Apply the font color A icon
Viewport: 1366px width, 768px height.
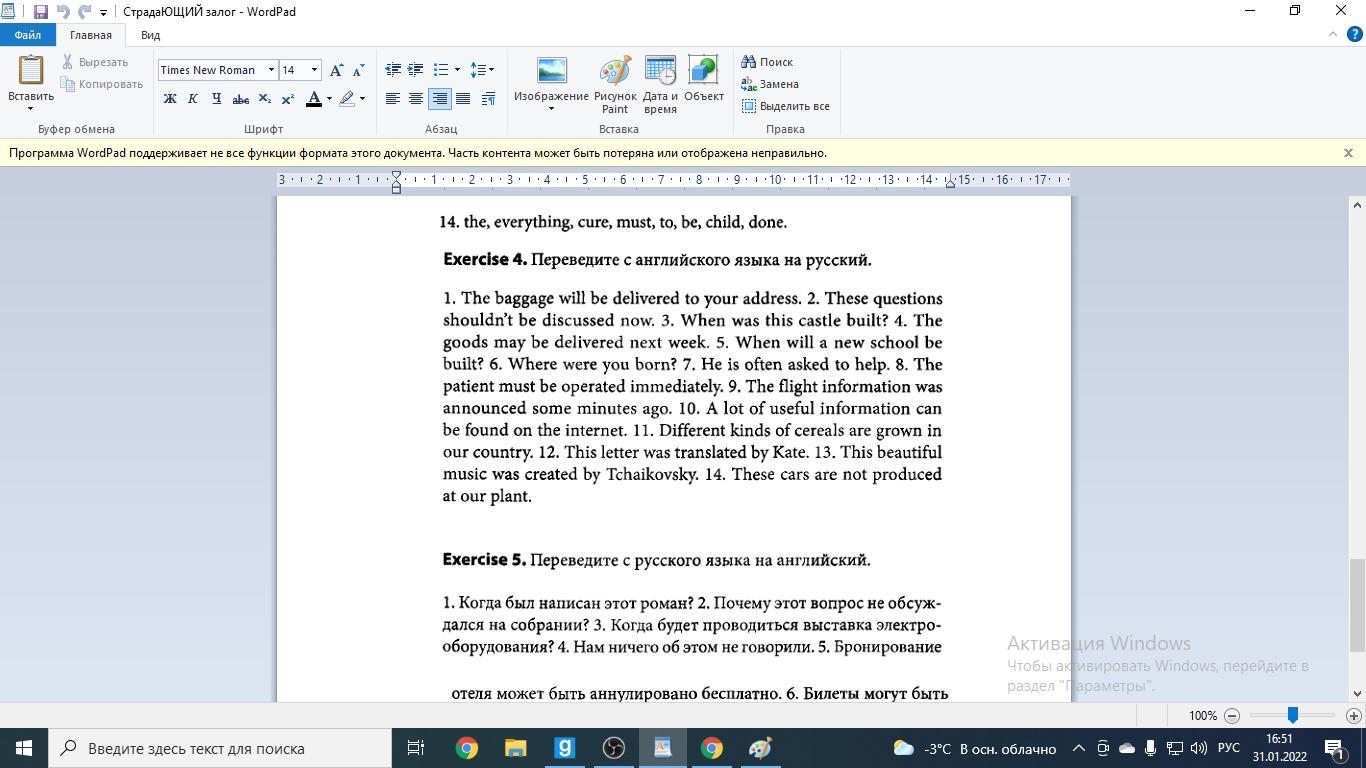(314, 99)
